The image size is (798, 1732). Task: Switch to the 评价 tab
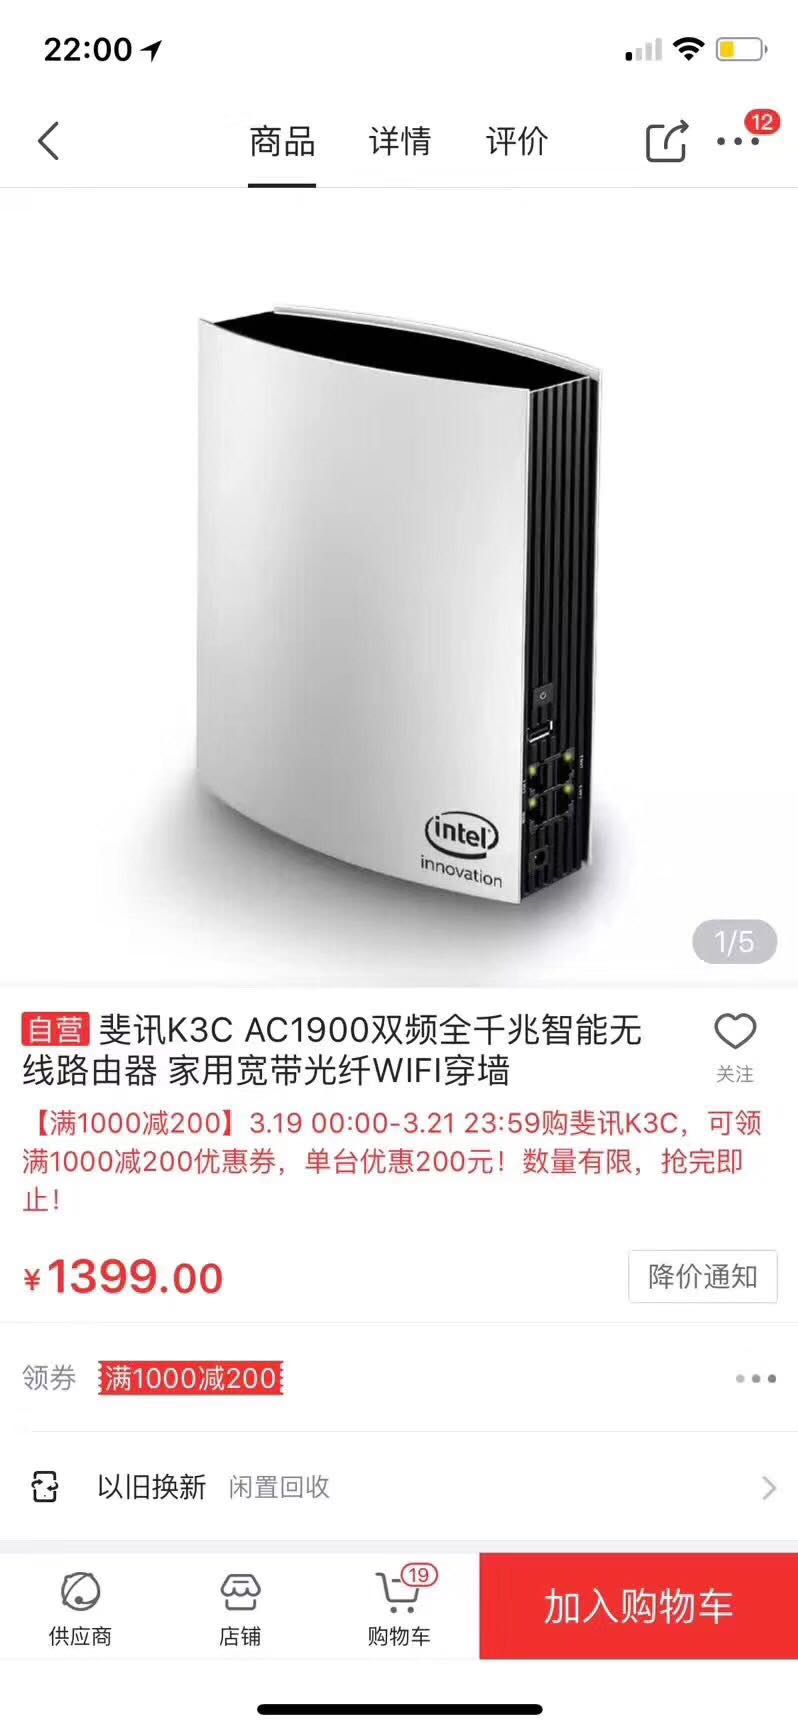click(517, 141)
